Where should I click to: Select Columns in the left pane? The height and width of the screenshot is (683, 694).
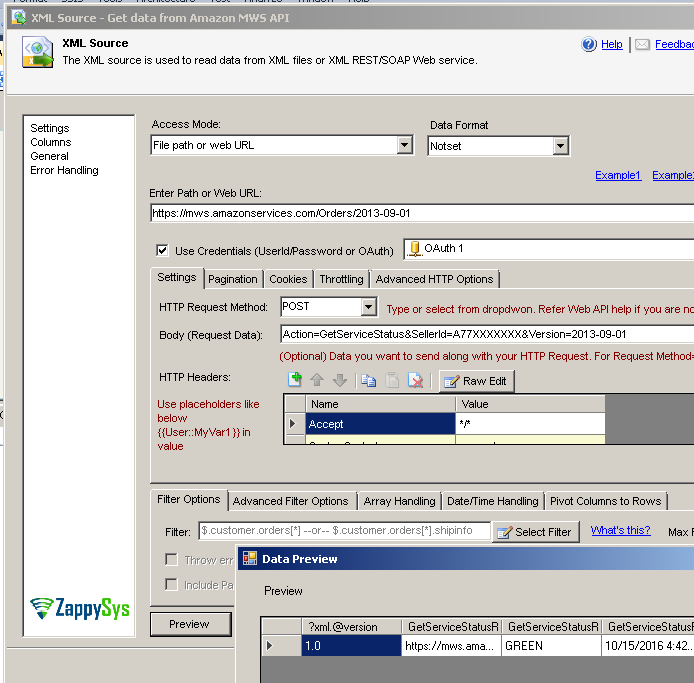coord(51,143)
